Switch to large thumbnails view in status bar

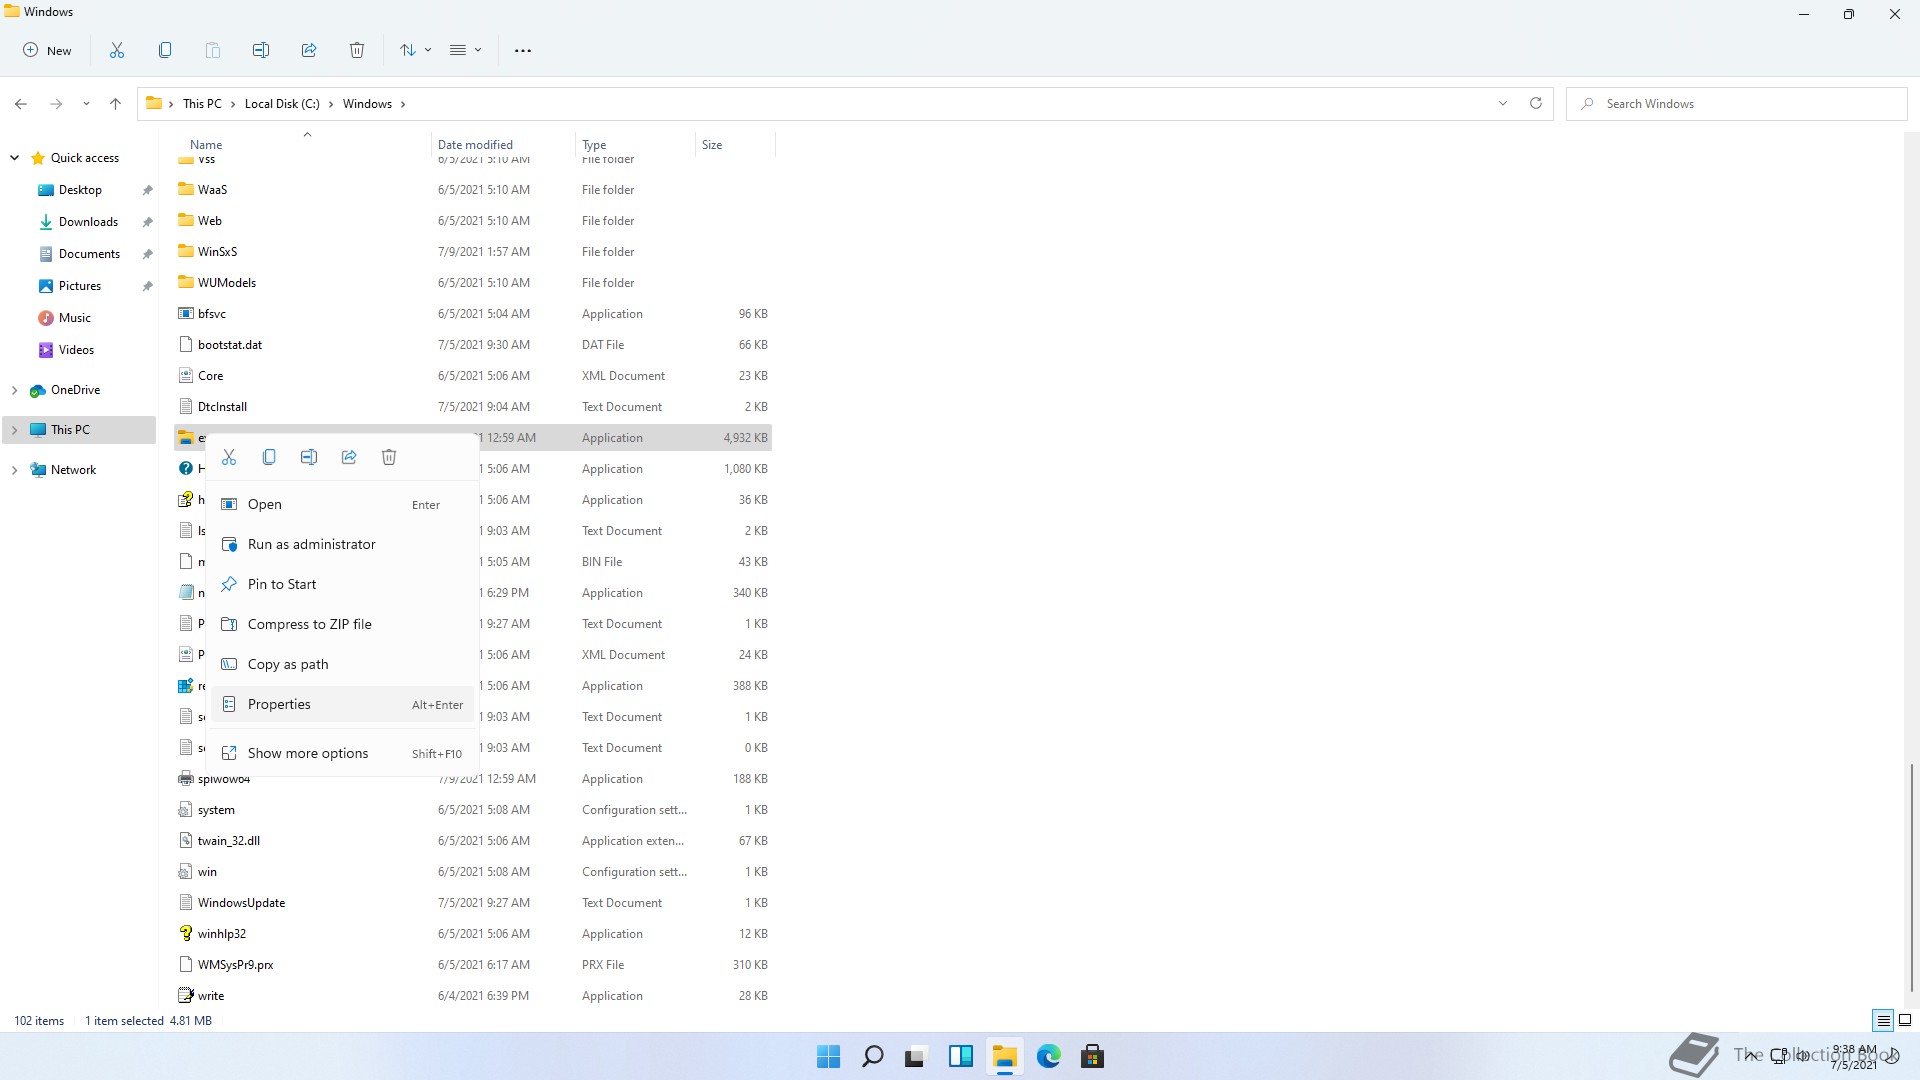(1905, 1021)
